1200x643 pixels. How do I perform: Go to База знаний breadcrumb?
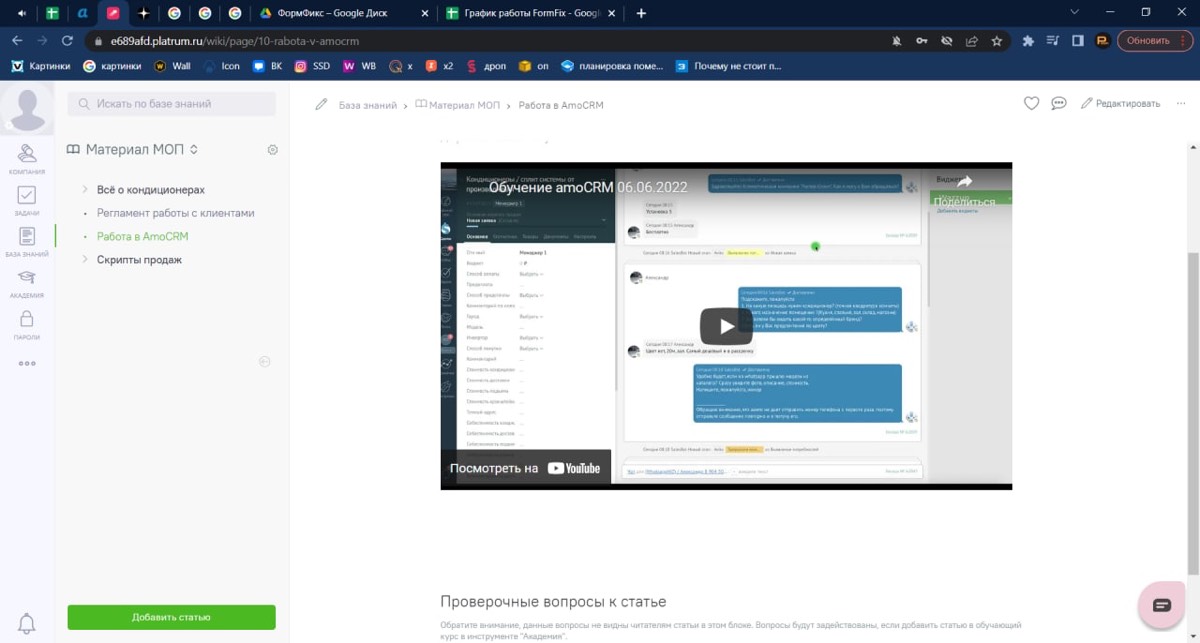pyautogui.click(x=368, y=105)
